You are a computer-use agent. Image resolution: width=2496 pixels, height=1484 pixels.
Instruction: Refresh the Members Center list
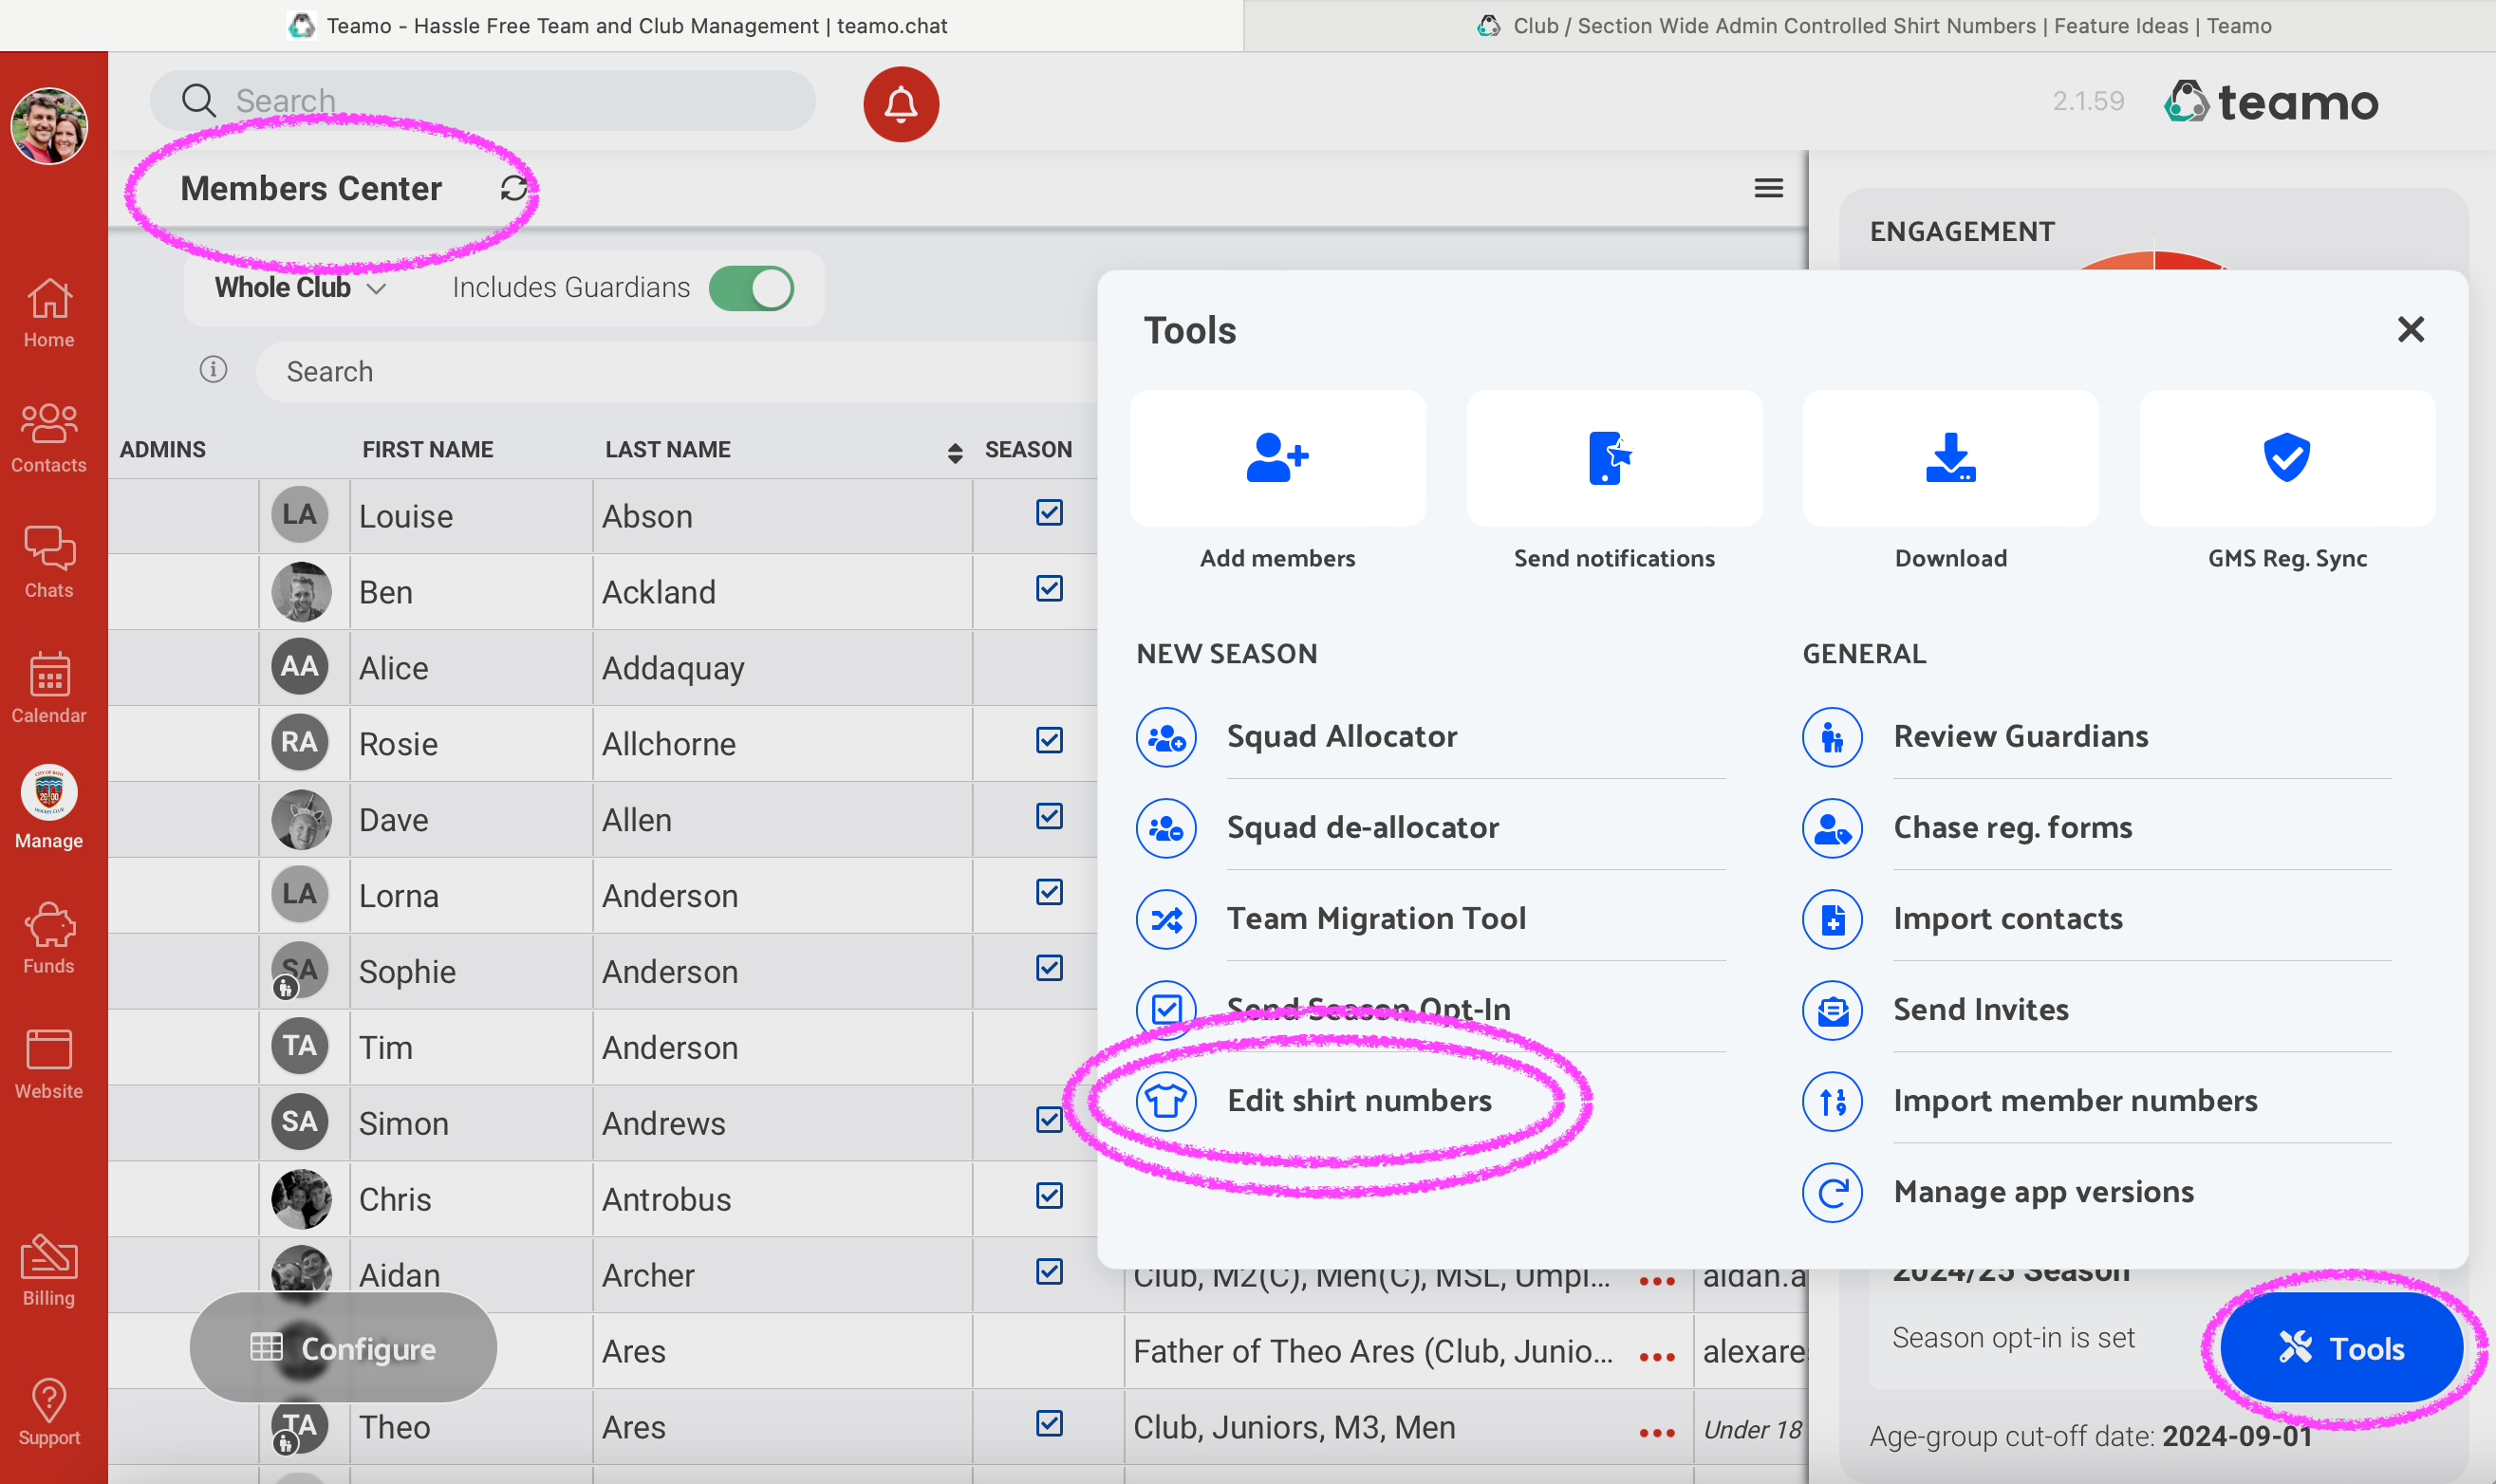(x=514, y=188)
